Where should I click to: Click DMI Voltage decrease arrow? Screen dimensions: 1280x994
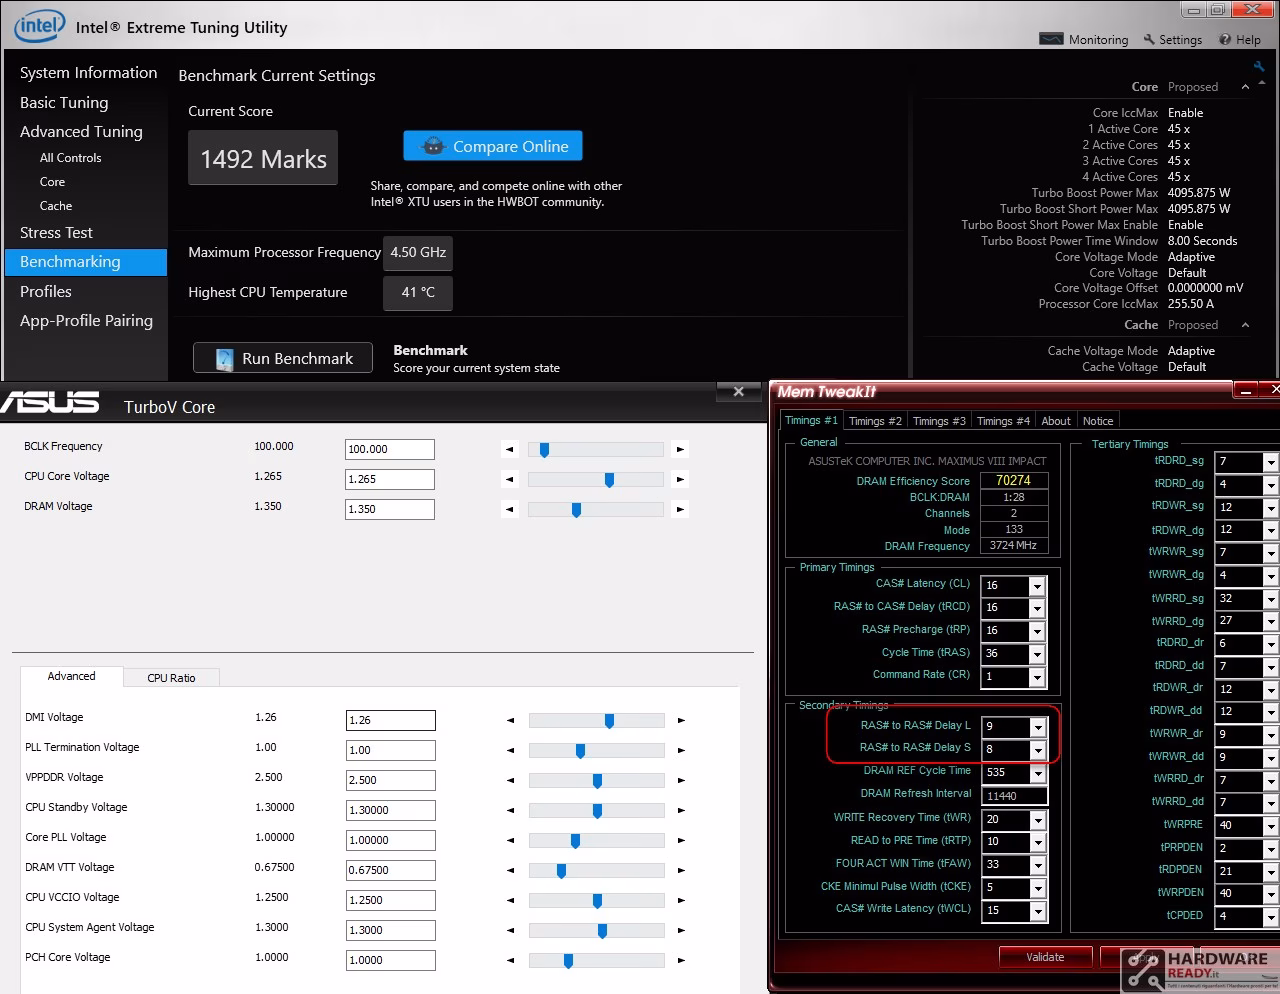(511, 720)
